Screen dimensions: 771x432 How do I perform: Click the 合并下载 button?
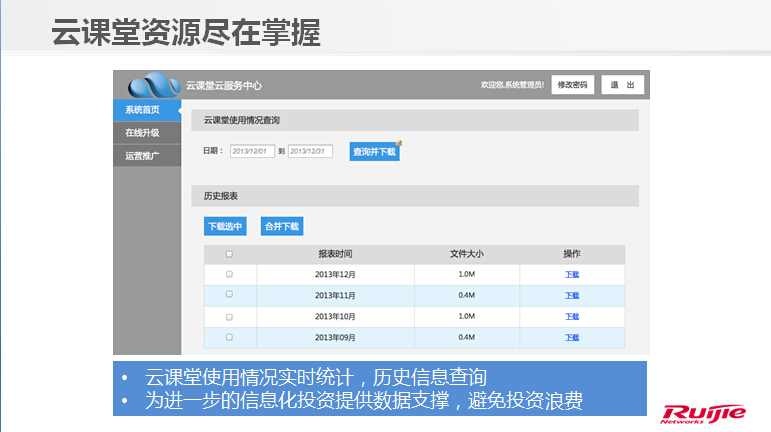pyautogui.click(x=281, y=227)
